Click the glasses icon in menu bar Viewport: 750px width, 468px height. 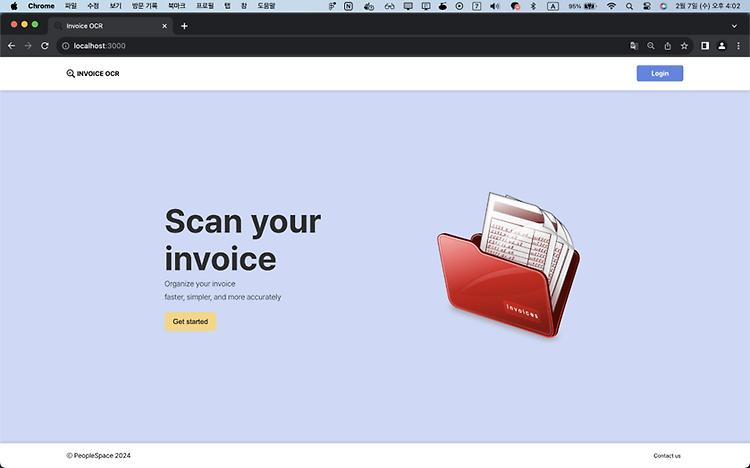[x=389, y=6]
